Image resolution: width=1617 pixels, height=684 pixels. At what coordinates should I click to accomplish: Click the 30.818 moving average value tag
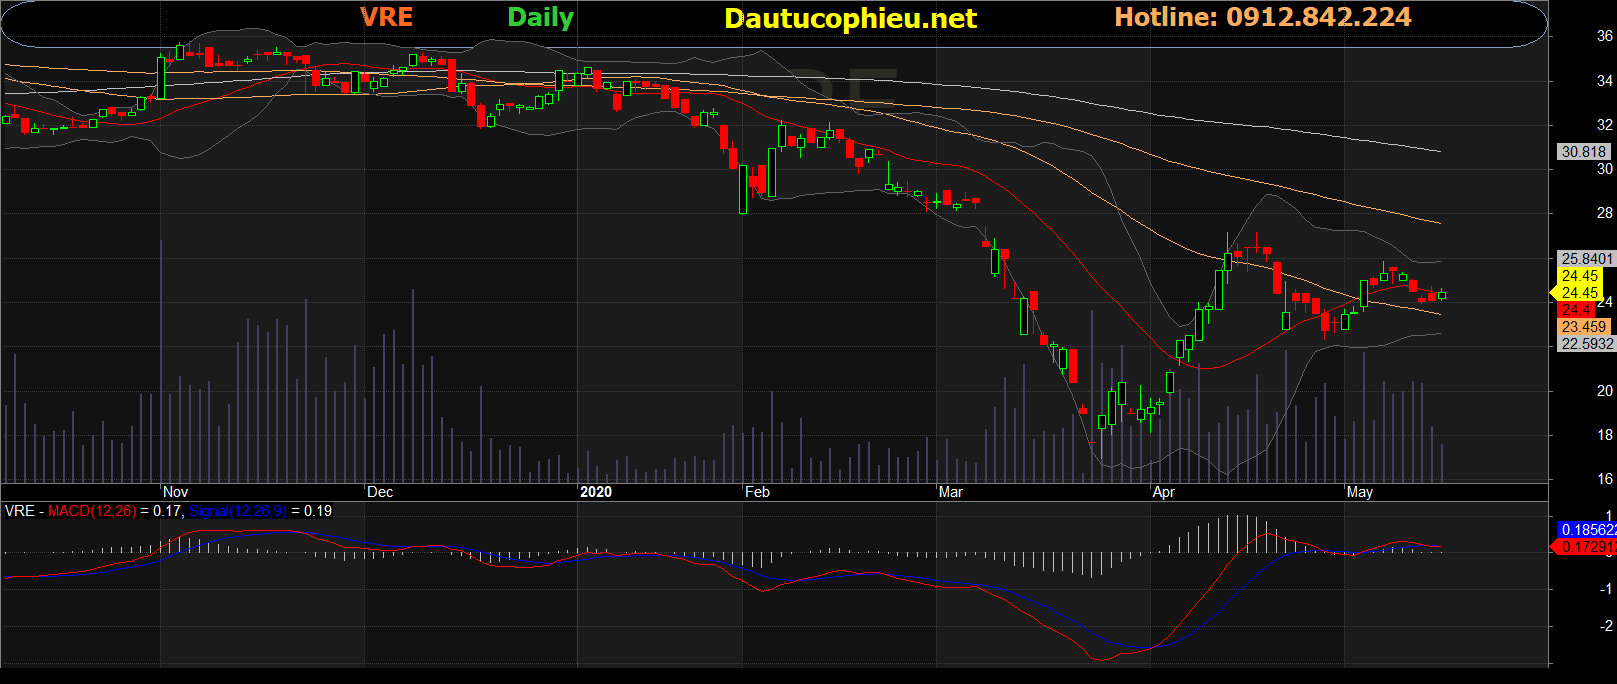click(x=1584, y=152)
